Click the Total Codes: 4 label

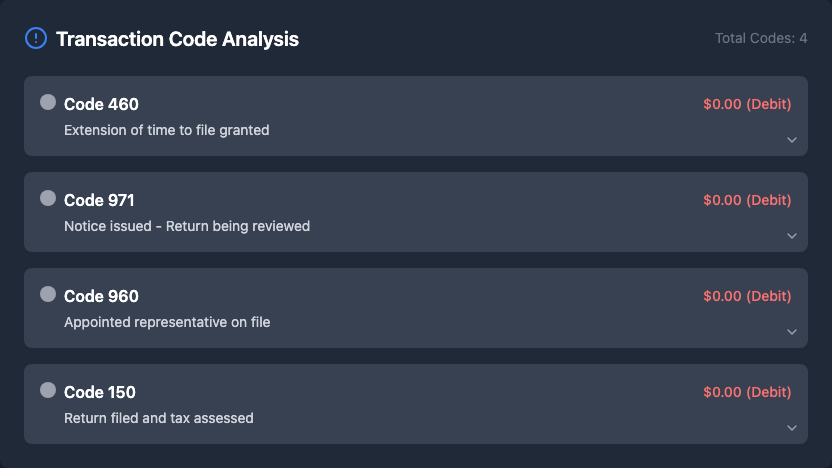point(761,38)
